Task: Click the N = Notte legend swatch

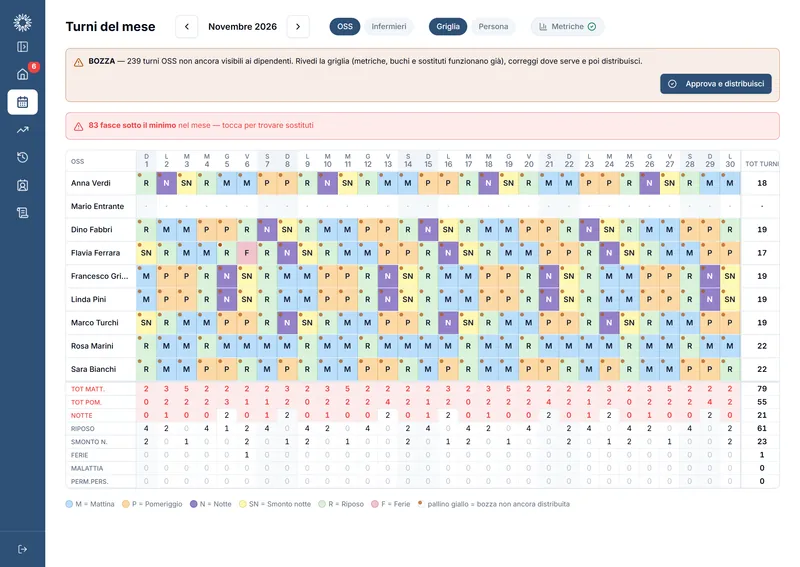Action: [193, 504]
